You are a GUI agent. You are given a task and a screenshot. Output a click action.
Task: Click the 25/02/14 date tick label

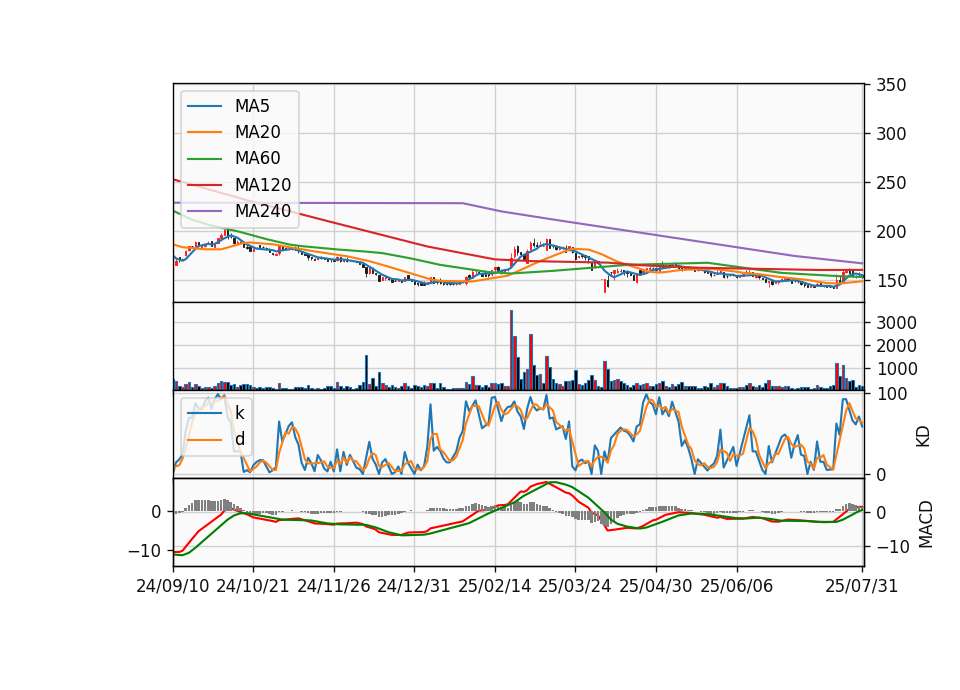(x=495, y=586)
